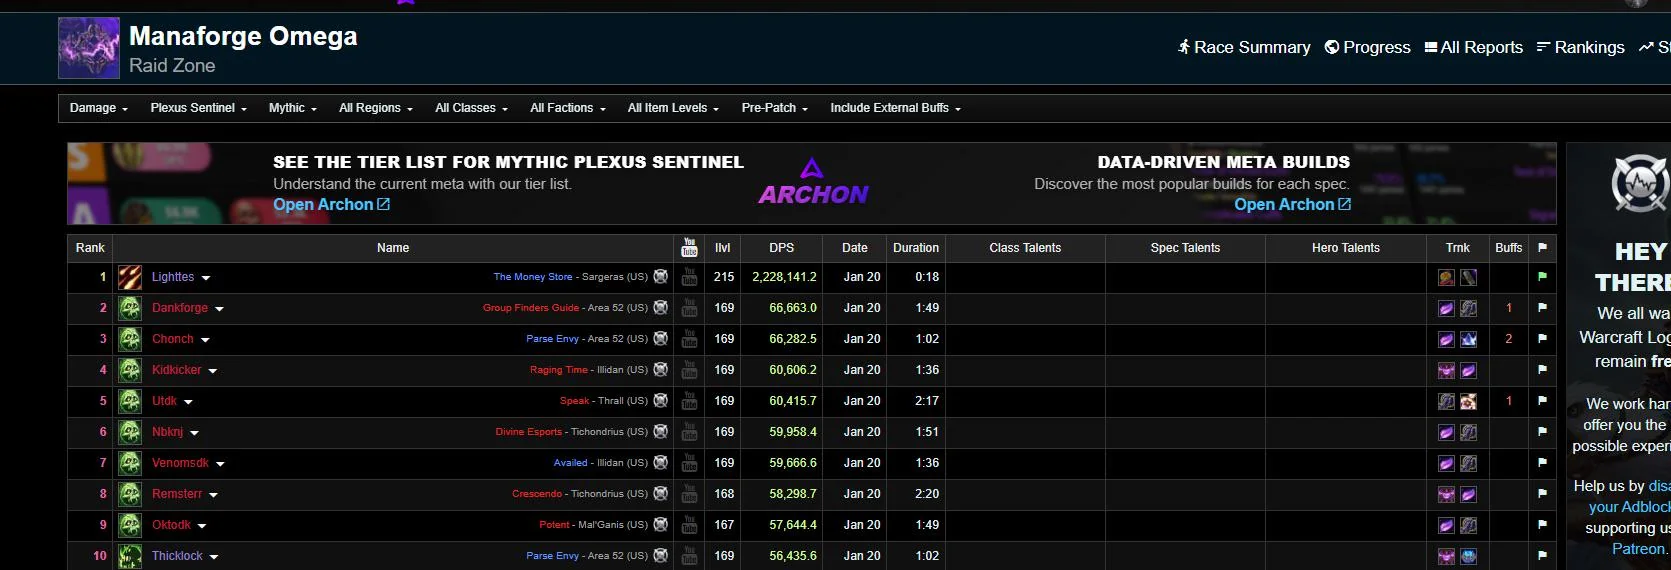Sort table by DPS column
This screenshot has width=1671, height=570.
point(782,248)
